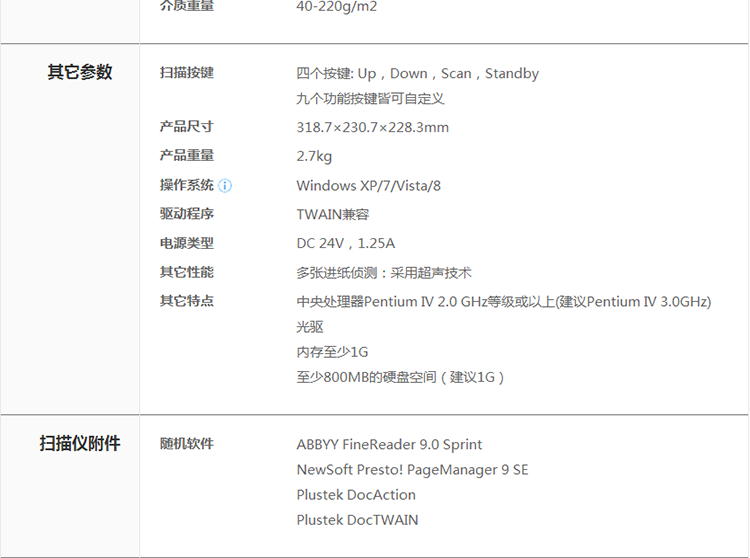The height and width of the screenshot is (558, 750).
Task: Click value Windows XP/7/Vista/8
Action: coord(368,186)
